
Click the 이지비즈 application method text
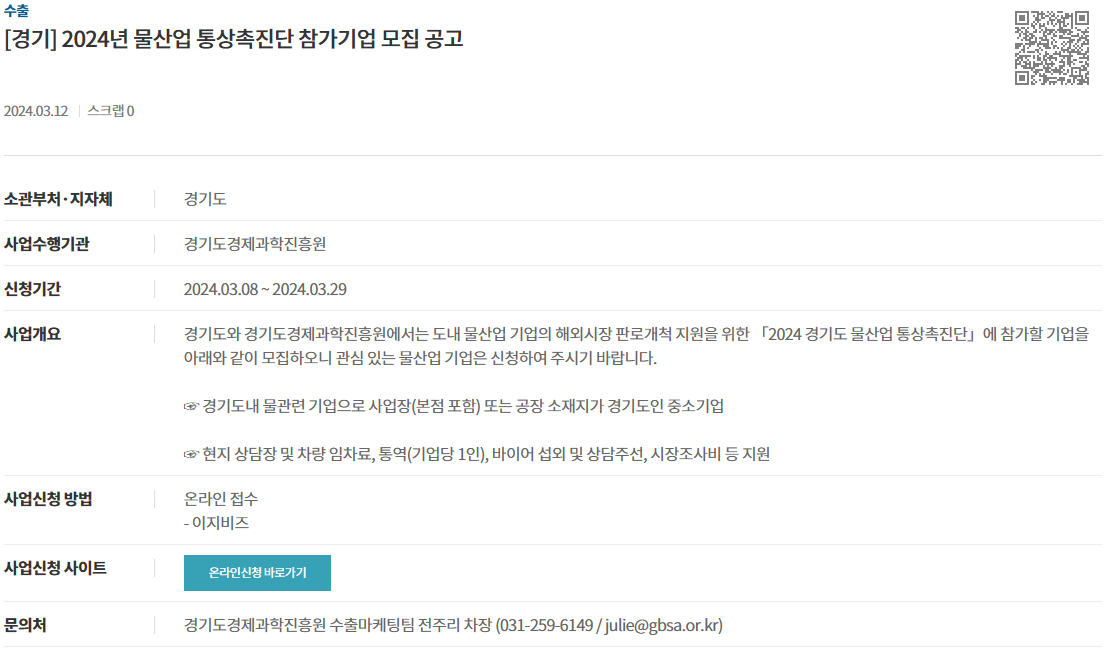[x=221, y=523]
